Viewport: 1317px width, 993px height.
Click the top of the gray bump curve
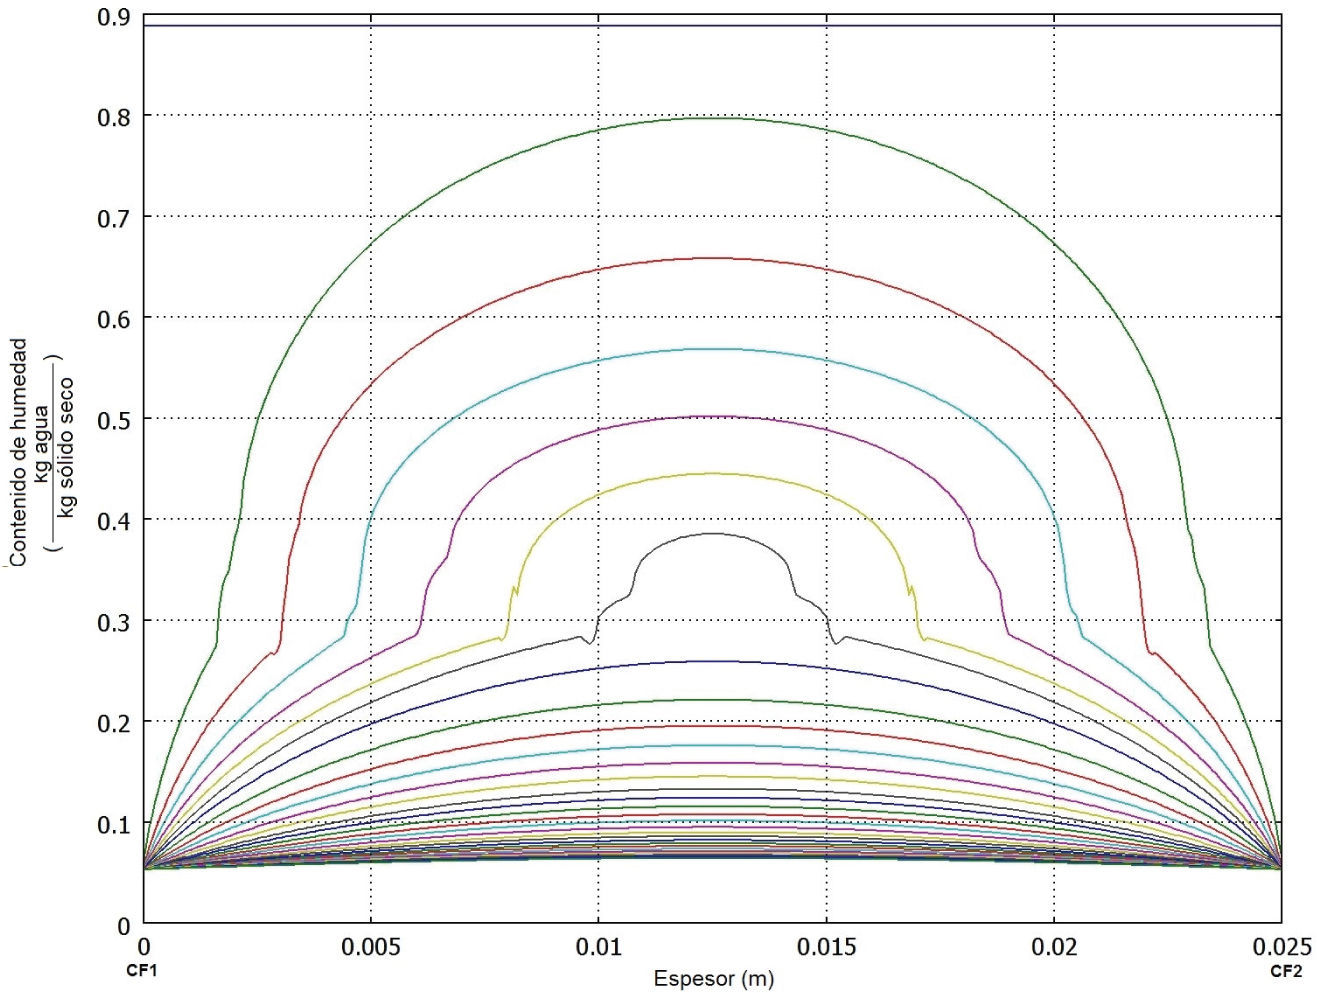713,533
